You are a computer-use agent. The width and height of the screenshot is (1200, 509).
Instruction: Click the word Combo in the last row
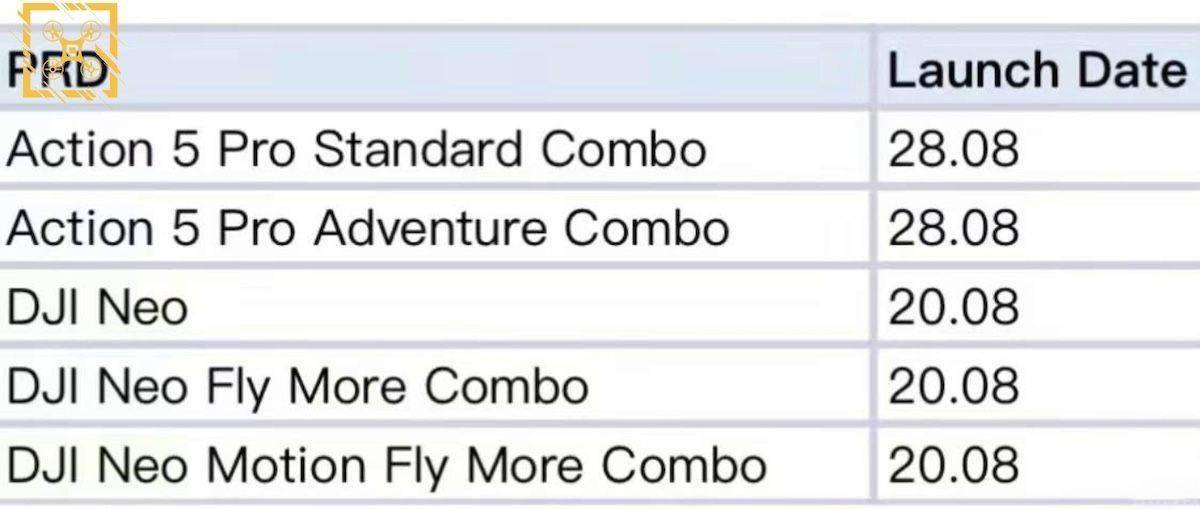tap(684, 465)
